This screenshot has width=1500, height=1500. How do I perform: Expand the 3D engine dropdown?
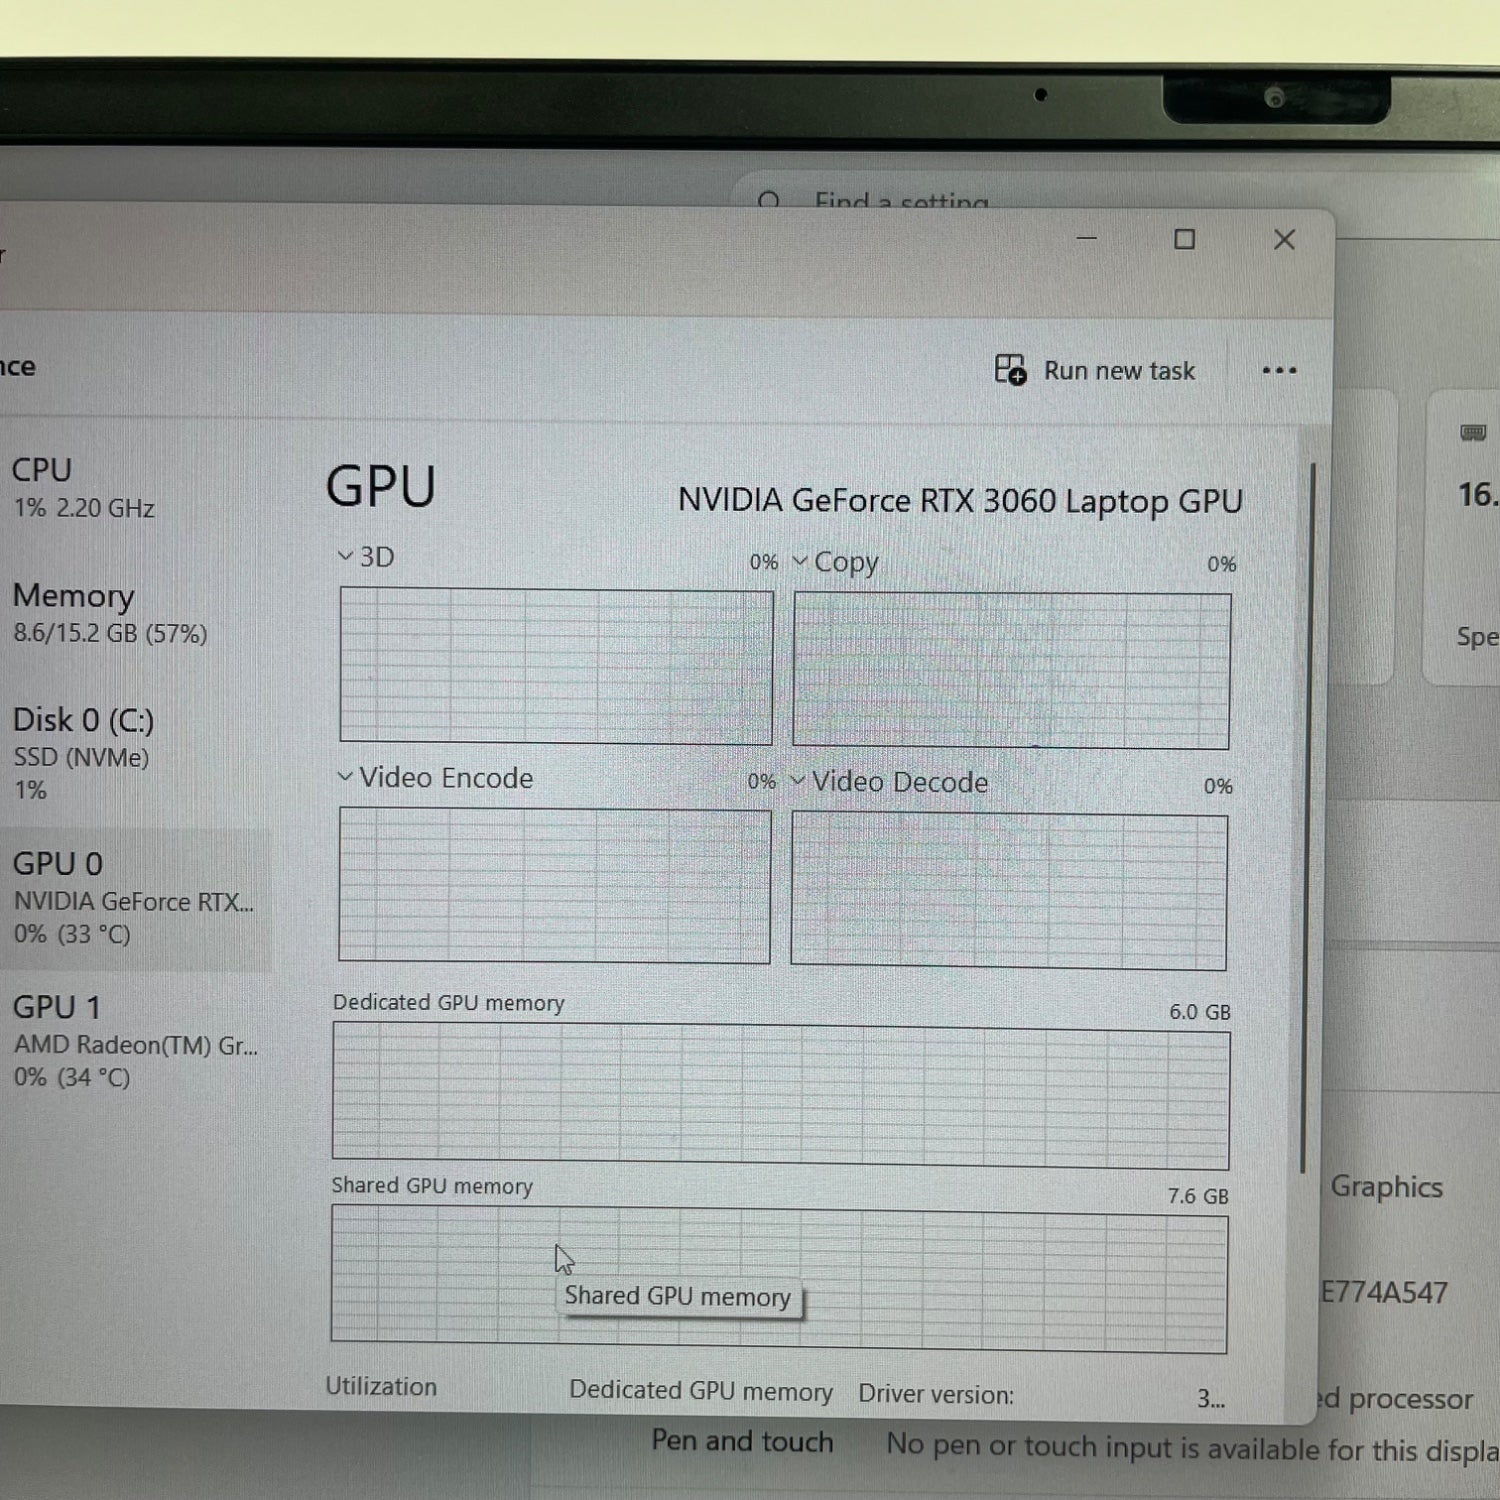pos(346,556)
